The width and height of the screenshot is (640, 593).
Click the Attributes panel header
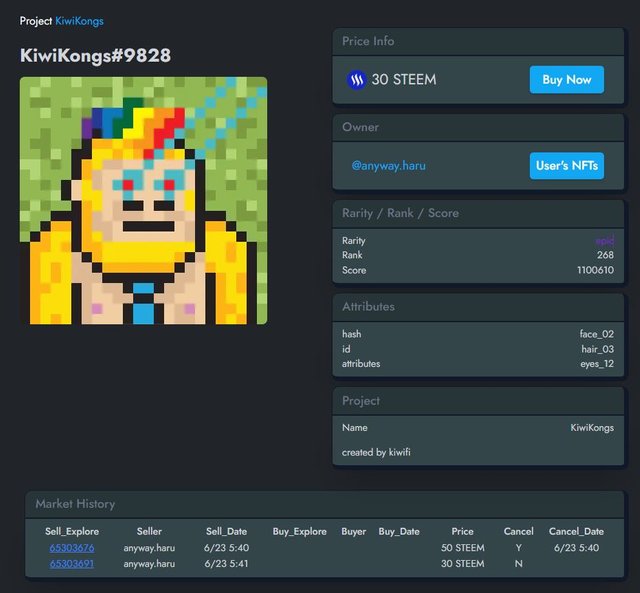coord(478,307)
